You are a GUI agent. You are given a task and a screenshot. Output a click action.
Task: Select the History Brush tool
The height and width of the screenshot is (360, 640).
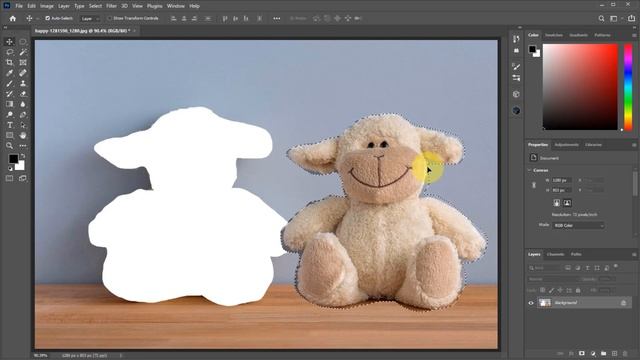pos(9,94)
